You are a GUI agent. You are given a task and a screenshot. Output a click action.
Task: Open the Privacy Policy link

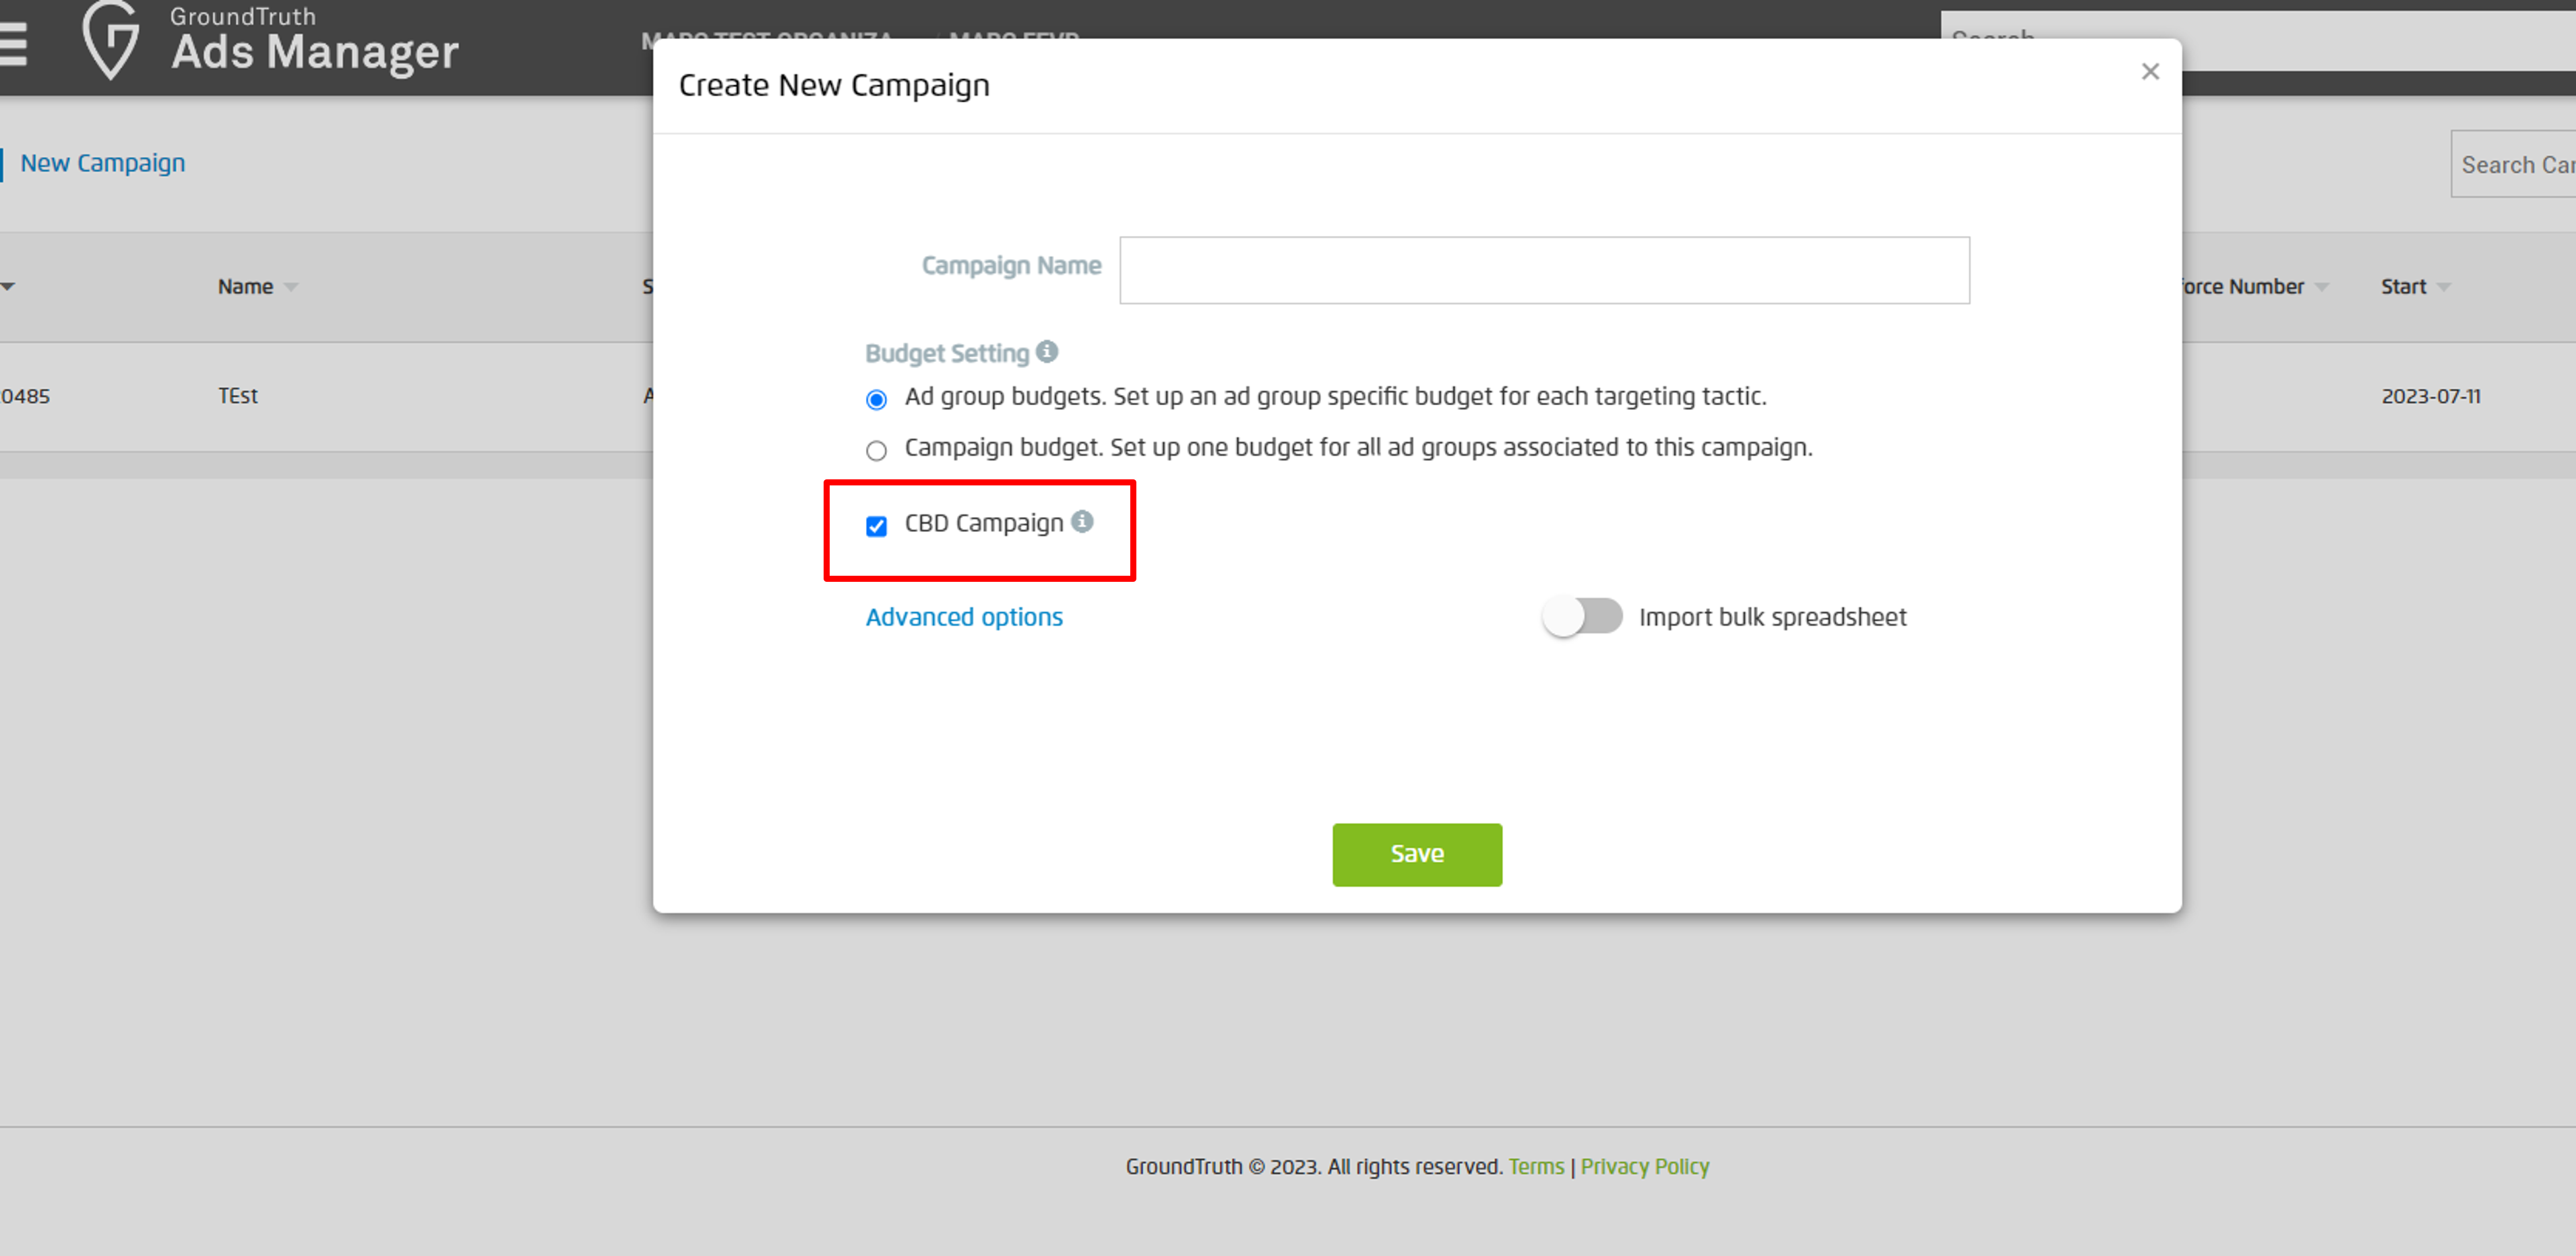coord(1644,1166)
